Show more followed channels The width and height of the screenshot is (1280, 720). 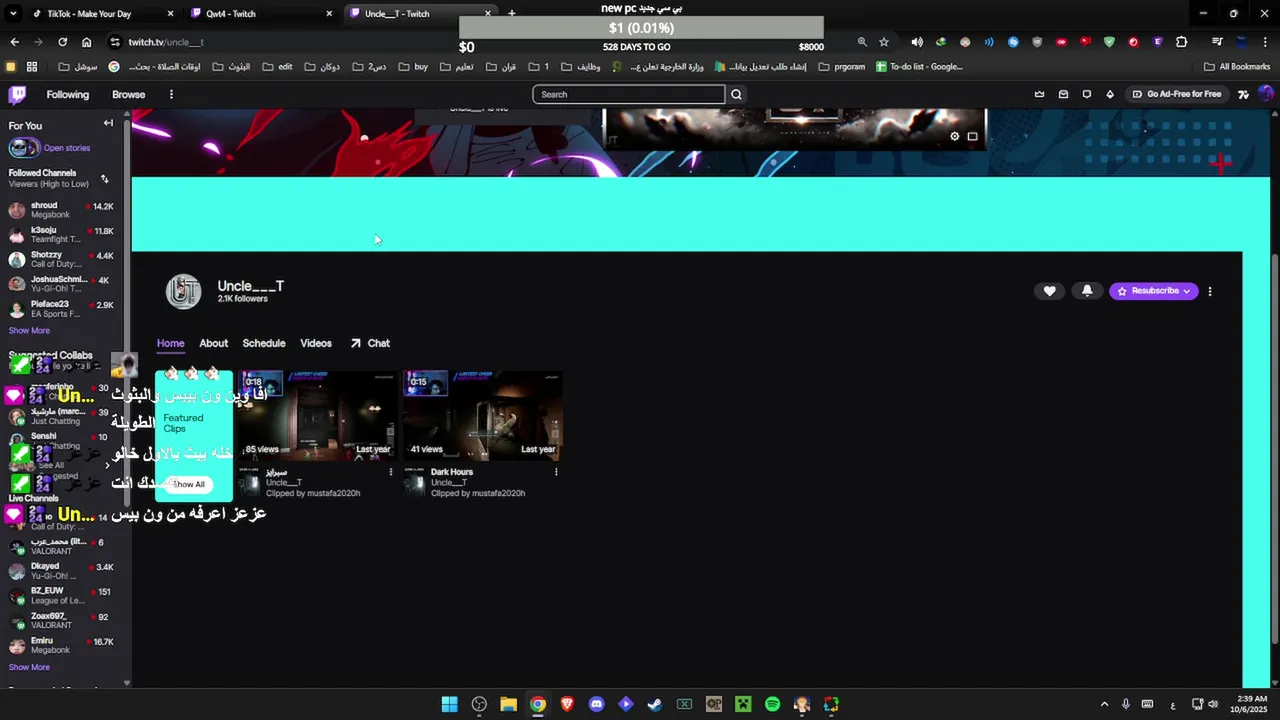tap(29, 330)
